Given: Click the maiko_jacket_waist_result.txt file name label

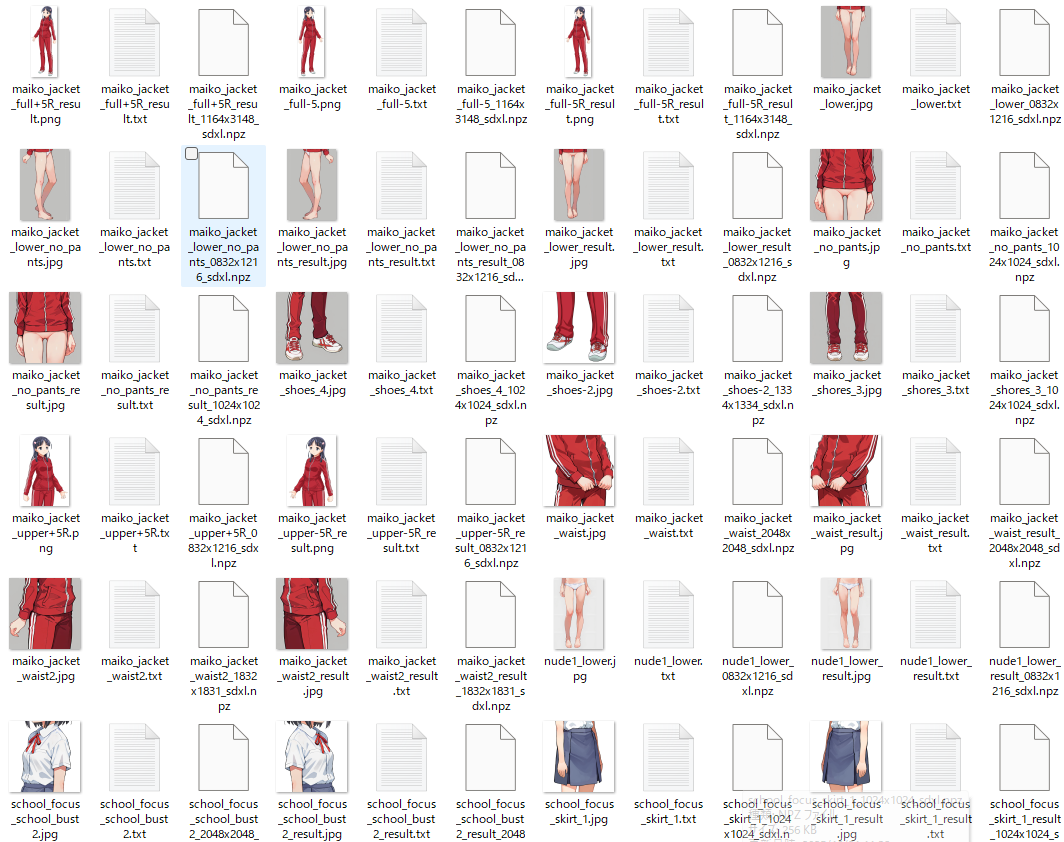Looking at the screenshot, I should click(935, 533).
